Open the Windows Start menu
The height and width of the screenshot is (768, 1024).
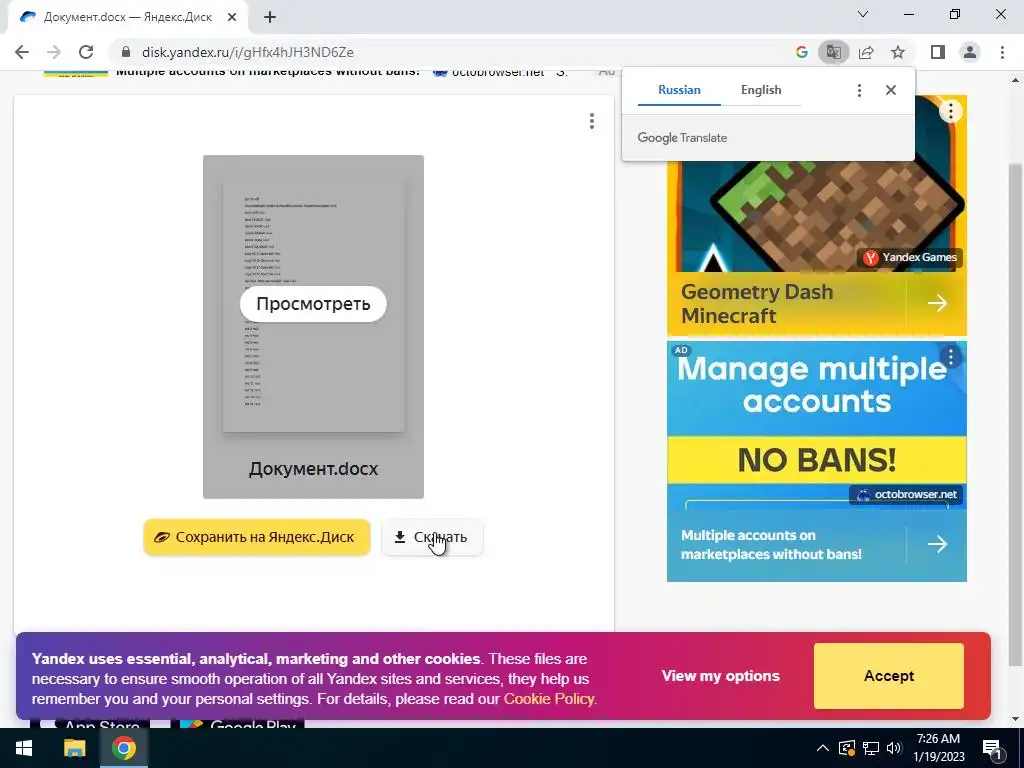click(24, 748)
